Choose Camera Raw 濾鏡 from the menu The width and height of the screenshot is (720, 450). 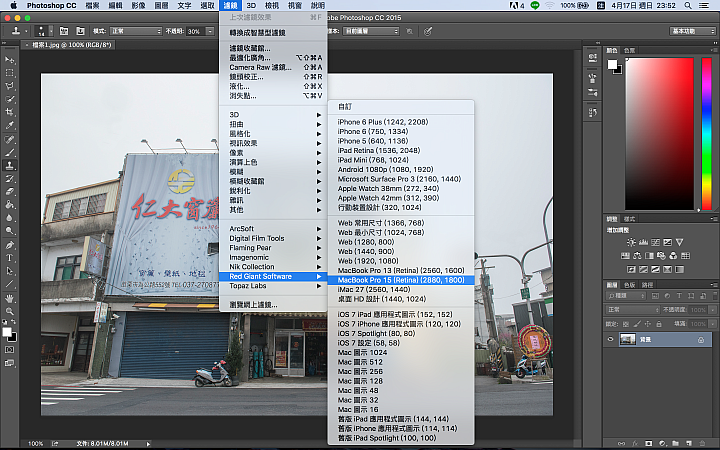click(275, 68)
